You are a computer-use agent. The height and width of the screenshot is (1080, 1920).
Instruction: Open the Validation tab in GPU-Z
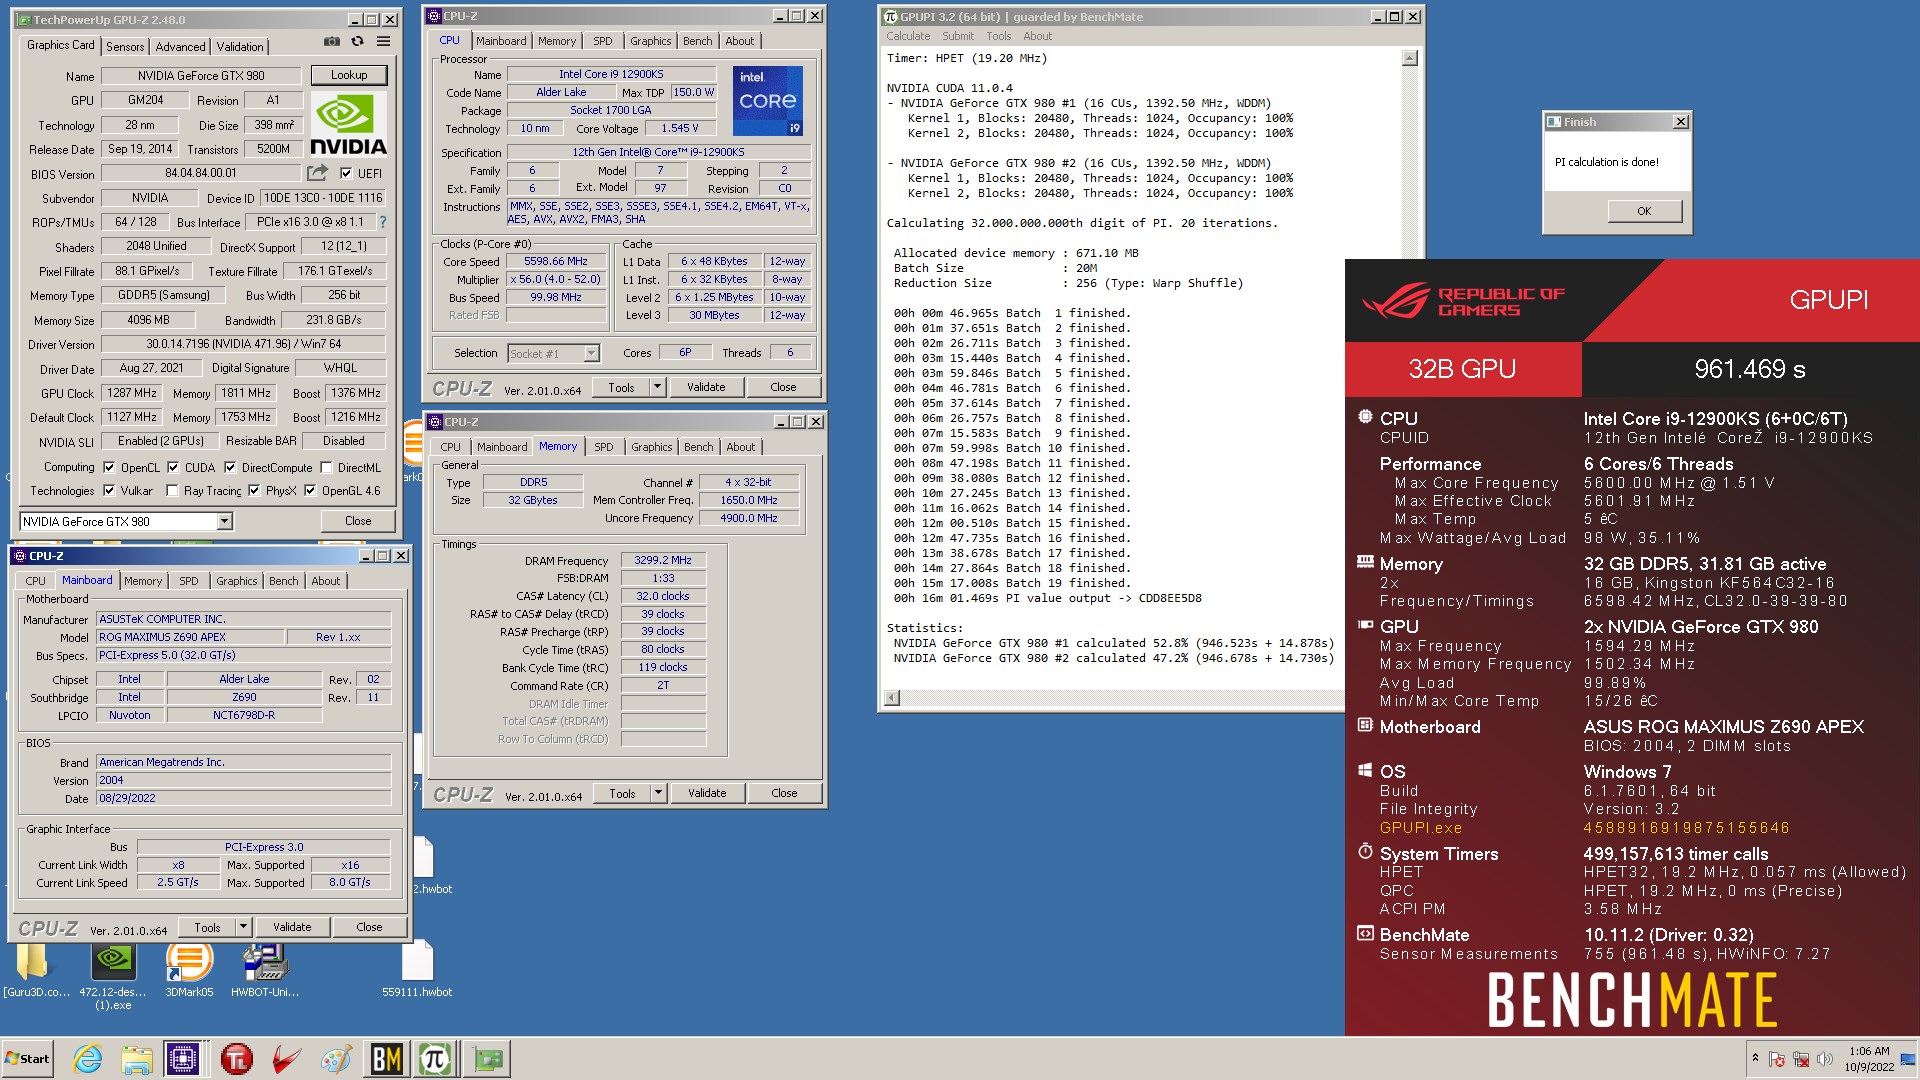[240, 47]
